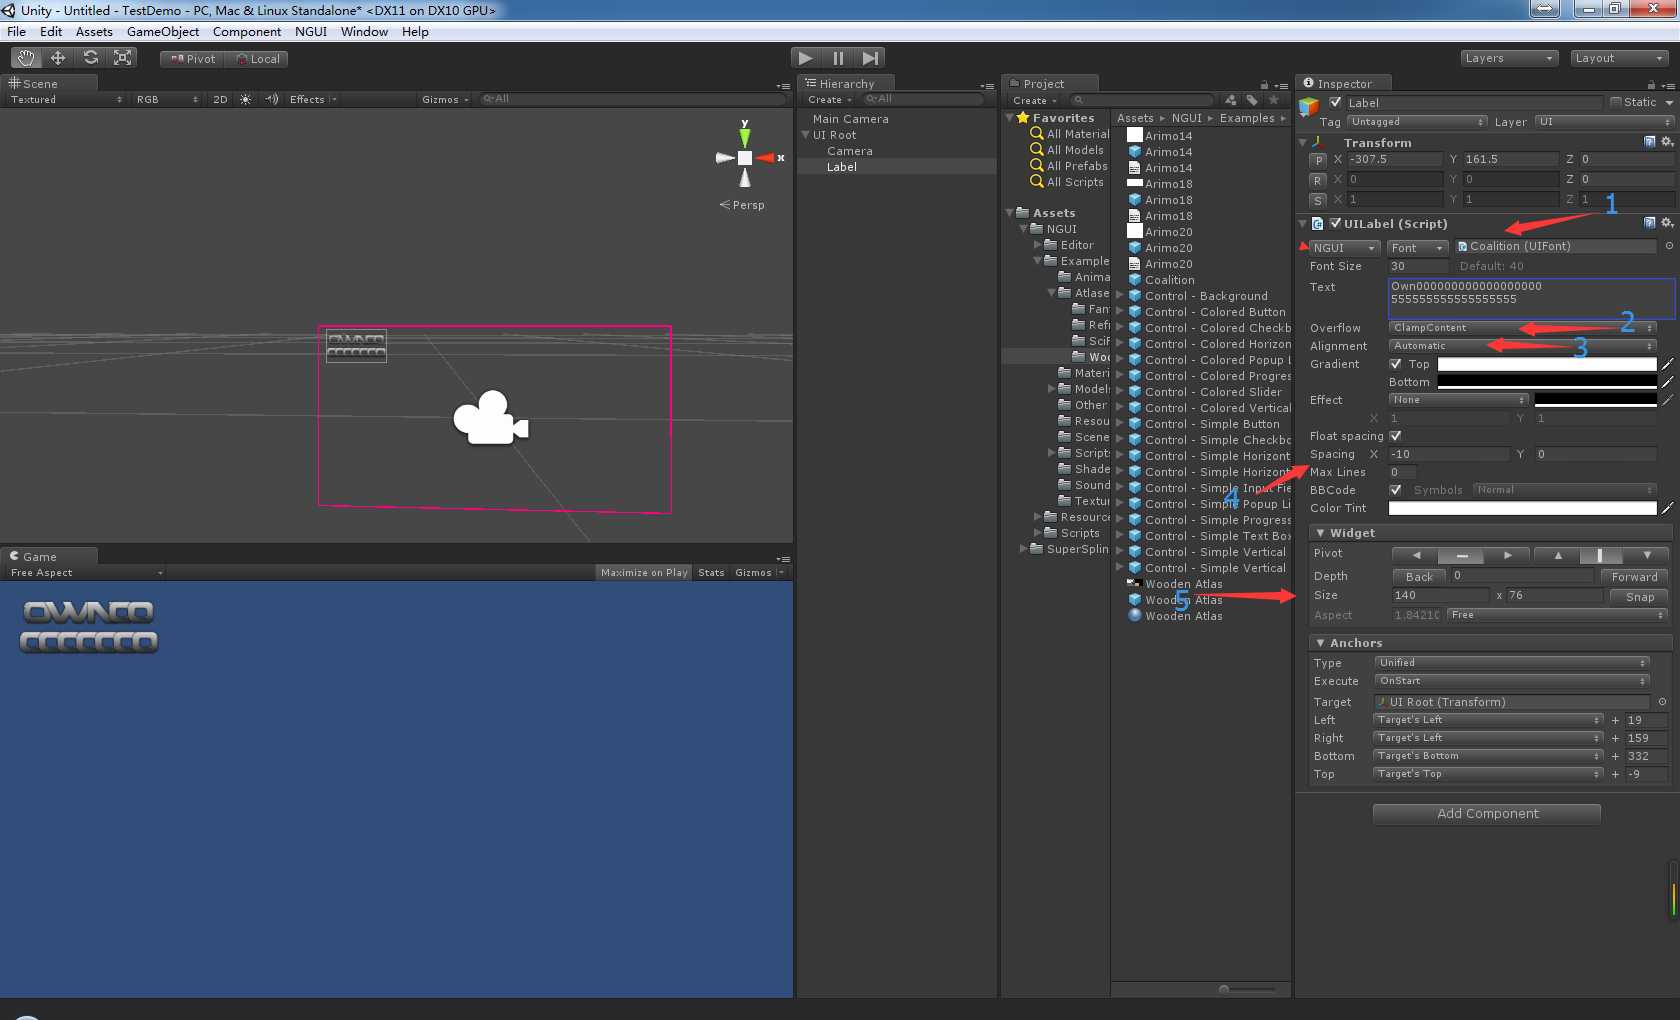This screenshot has width=1680, height=1020.
Task: Click the camera gizmo in the Scene view
Action: point(490,418)
